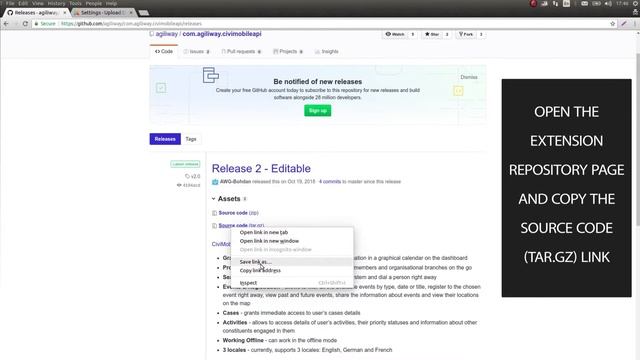Viewport: 640px width, 360px height.
Task: Switch to the Tags sub-navigation
Action: pos(191,139)
